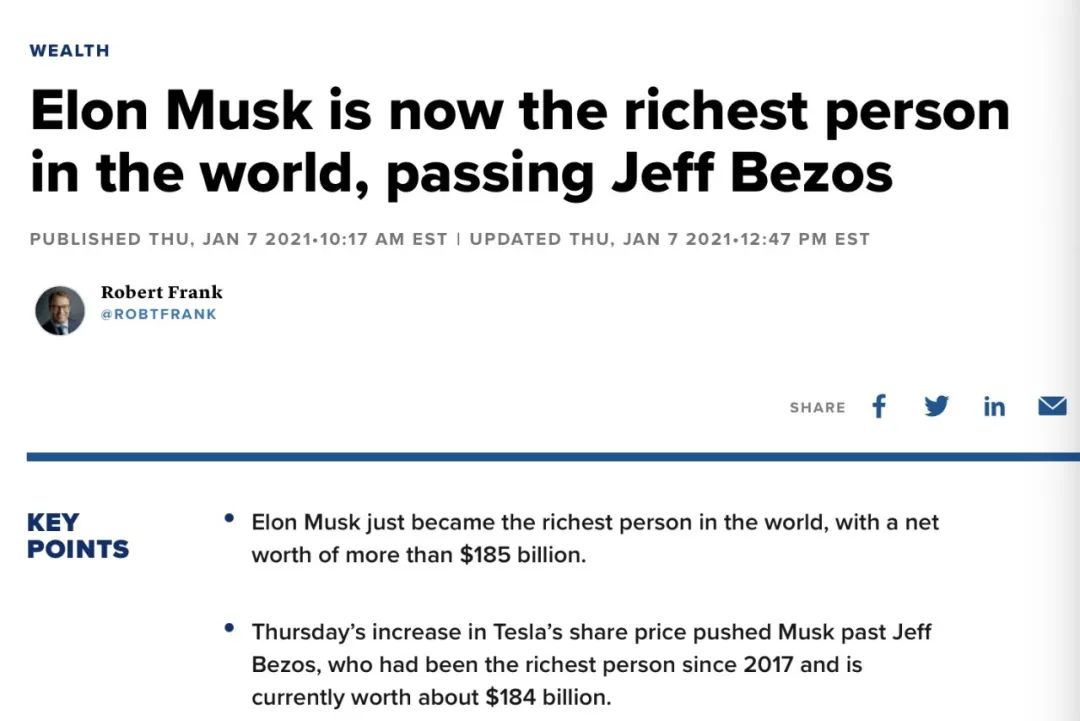Open the Robert Frank author link
This screenshot has width=1080, height=721.
(161, 292)
